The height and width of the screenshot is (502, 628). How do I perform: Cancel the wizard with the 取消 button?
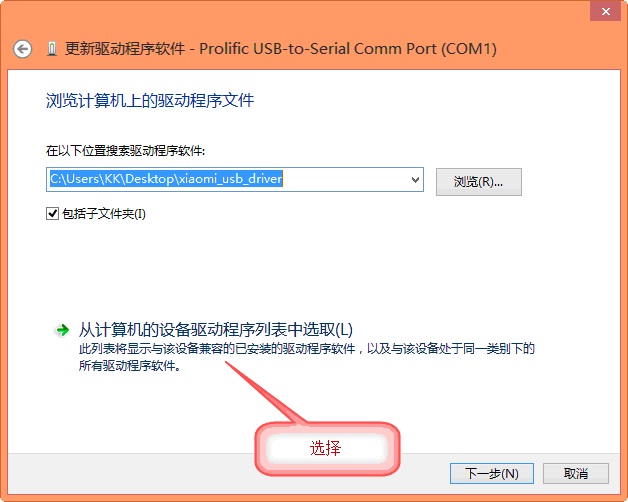[x=576, y=474]
